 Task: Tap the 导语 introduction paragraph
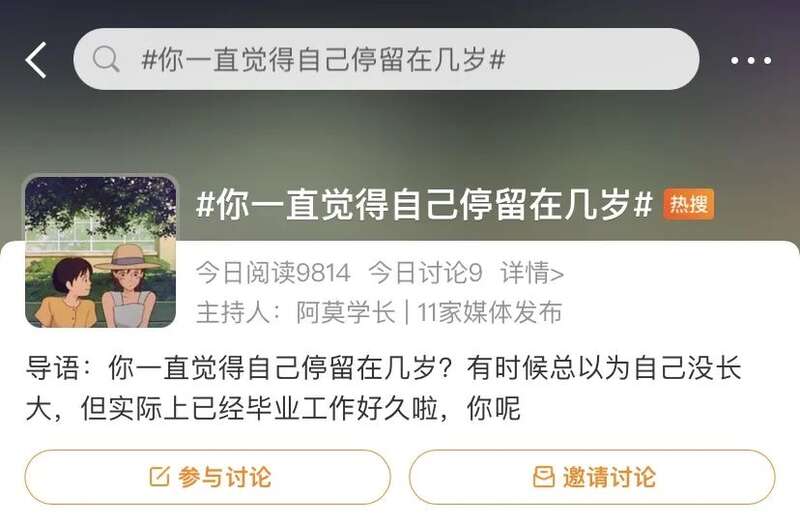click(x=383, y=388)
